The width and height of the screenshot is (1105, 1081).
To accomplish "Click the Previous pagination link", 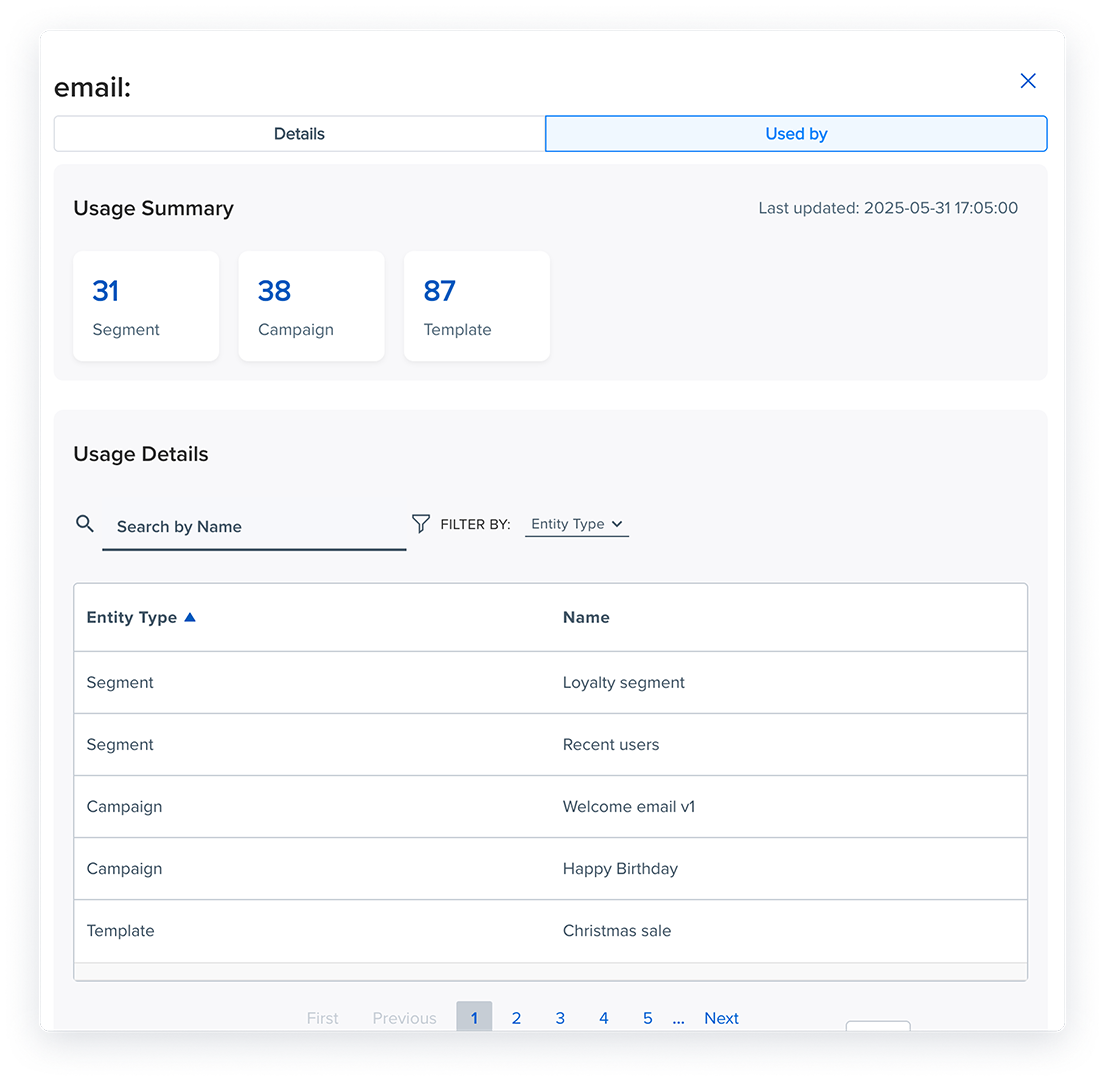I will point(405,1018).
